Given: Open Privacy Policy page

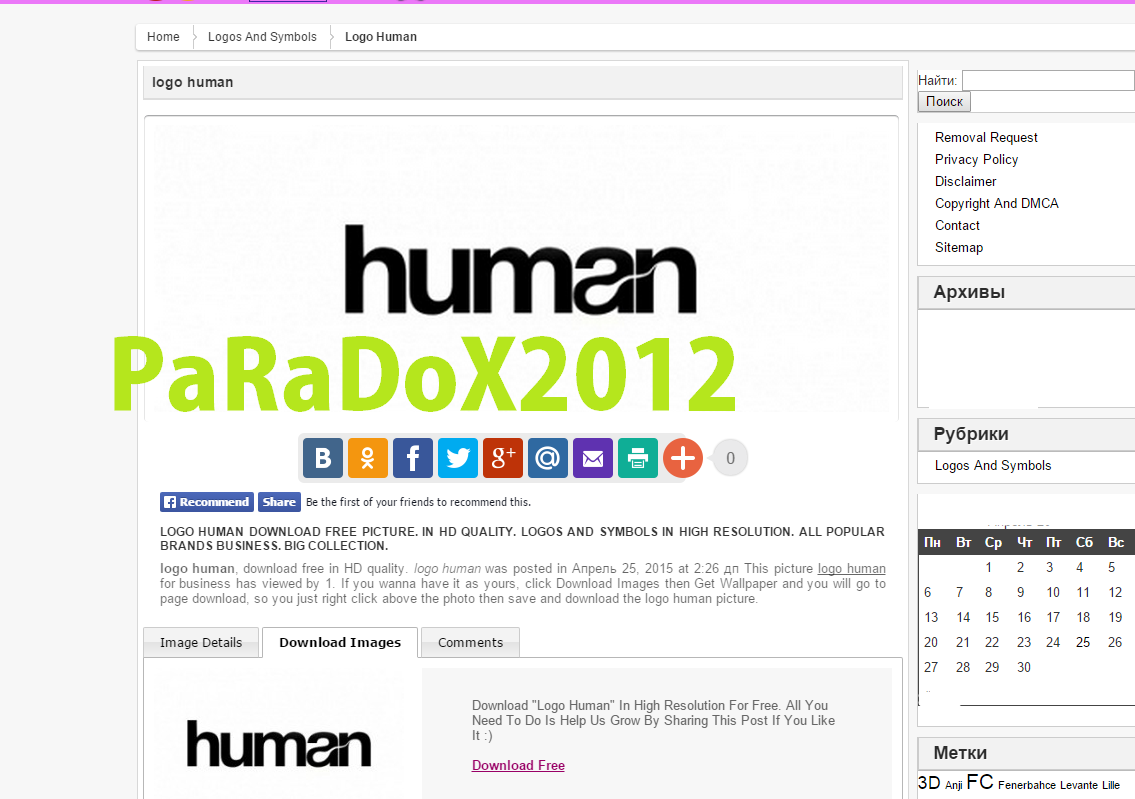Looking at the screenshot, I should coord(976,159).
